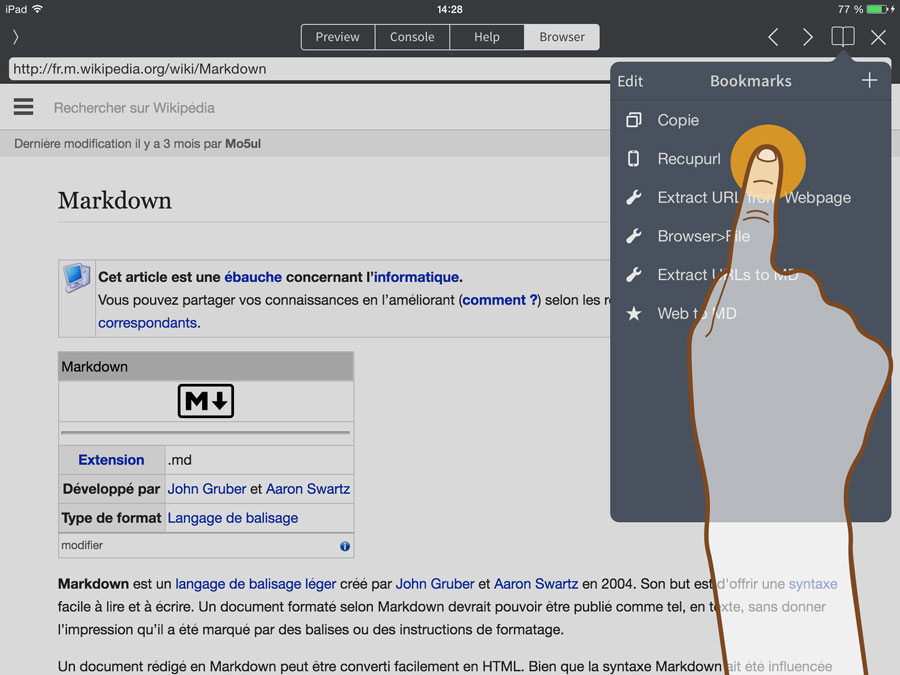The image size is (900, 675).
Task: Click the blue info icon in infobox
Action: [x=344, y=546]
